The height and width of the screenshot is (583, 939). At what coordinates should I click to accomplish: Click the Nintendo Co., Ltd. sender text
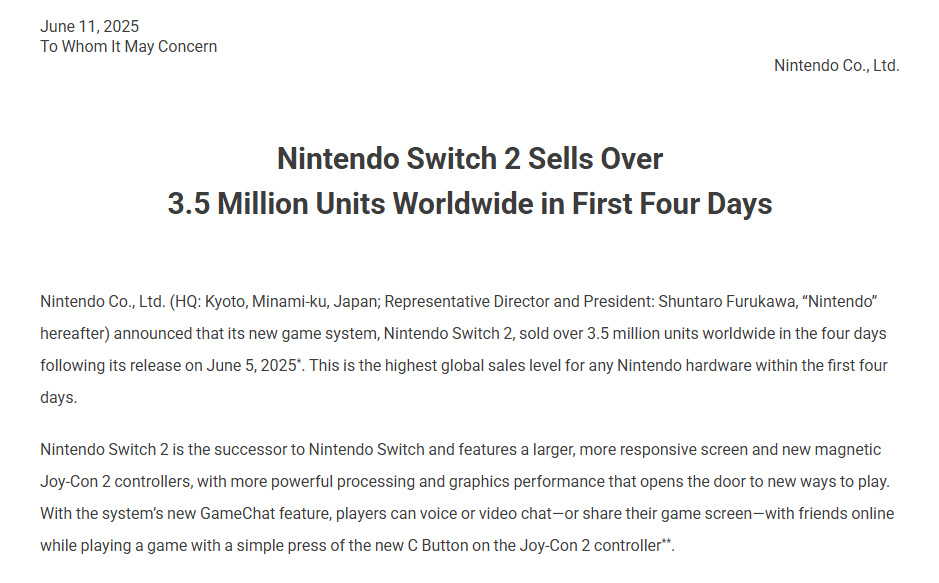click(x=837, y=65)
